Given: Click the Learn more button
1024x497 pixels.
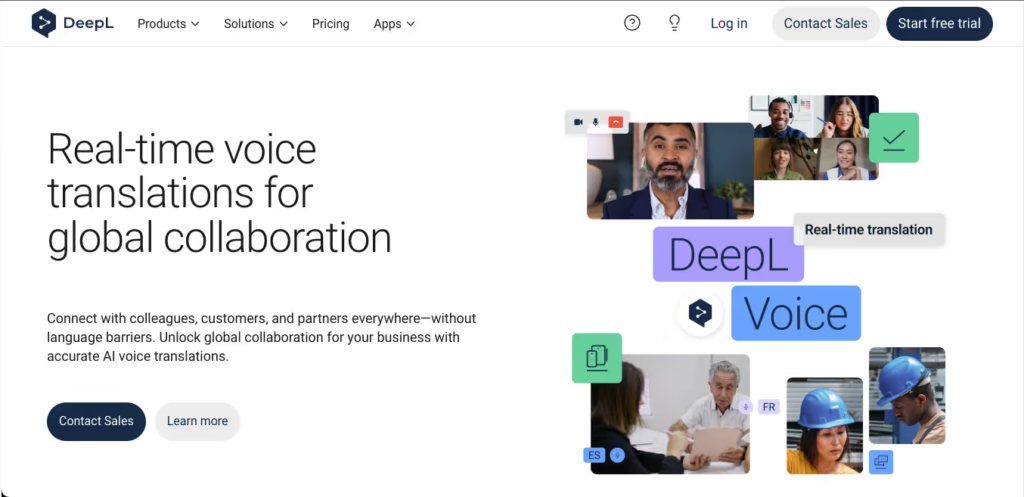Looking at the screenshot, I should (x=197, y=421).
